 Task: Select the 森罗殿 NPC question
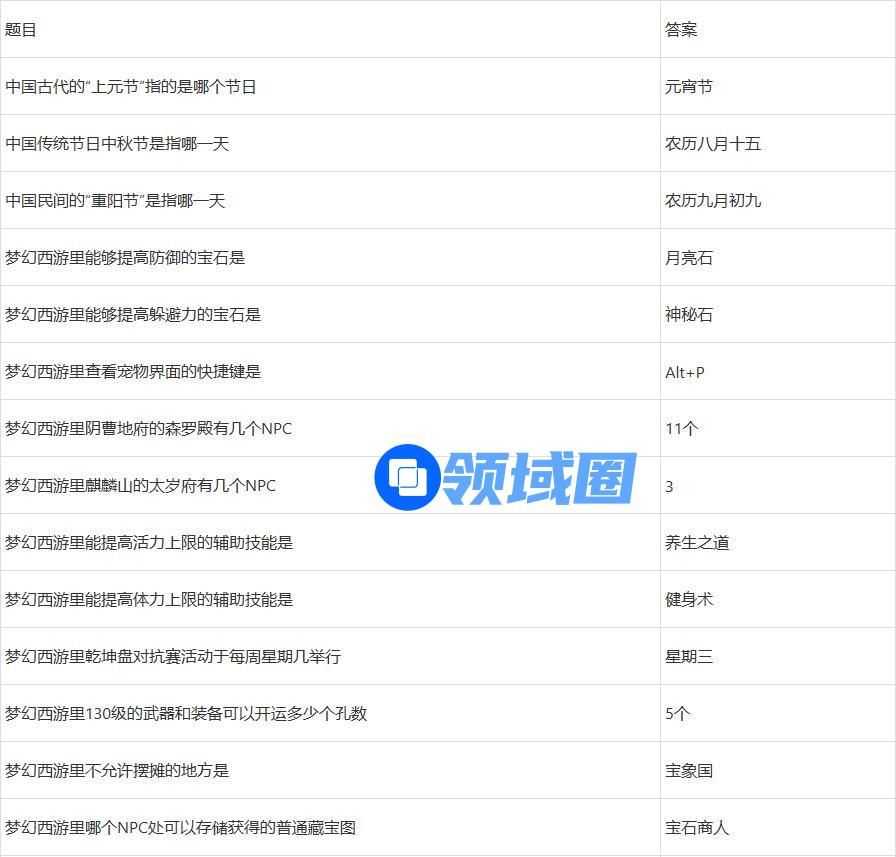pyautogui.click(x=148, y=429)
